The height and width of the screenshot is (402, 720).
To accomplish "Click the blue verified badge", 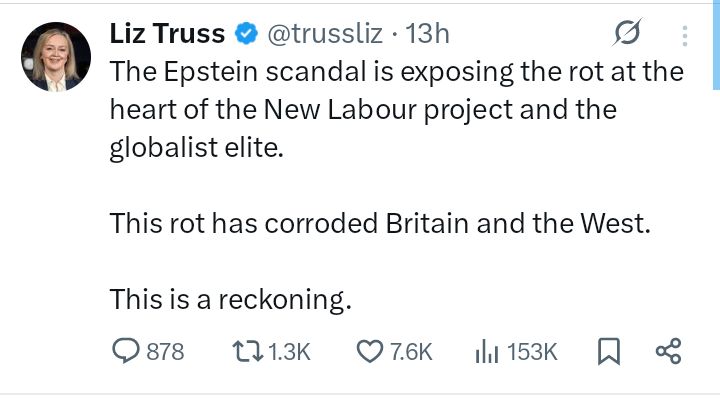I will [245, 34].
